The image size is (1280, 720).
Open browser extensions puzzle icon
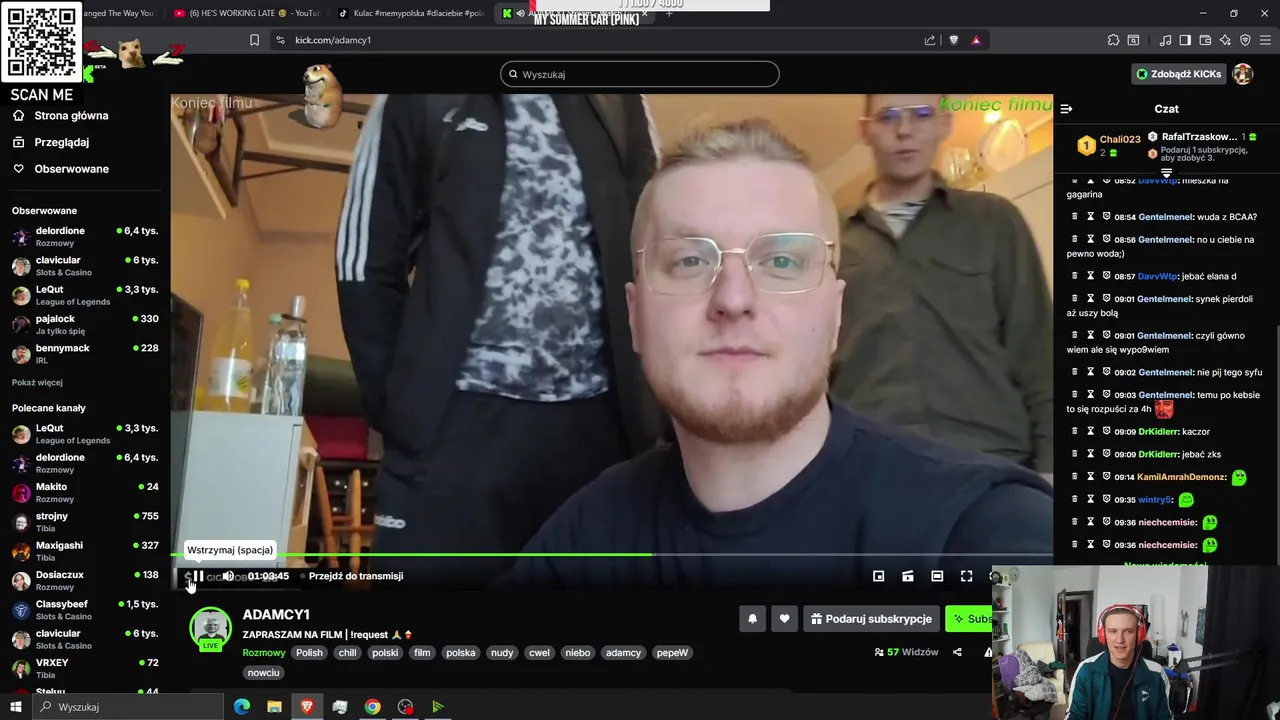1113,40
